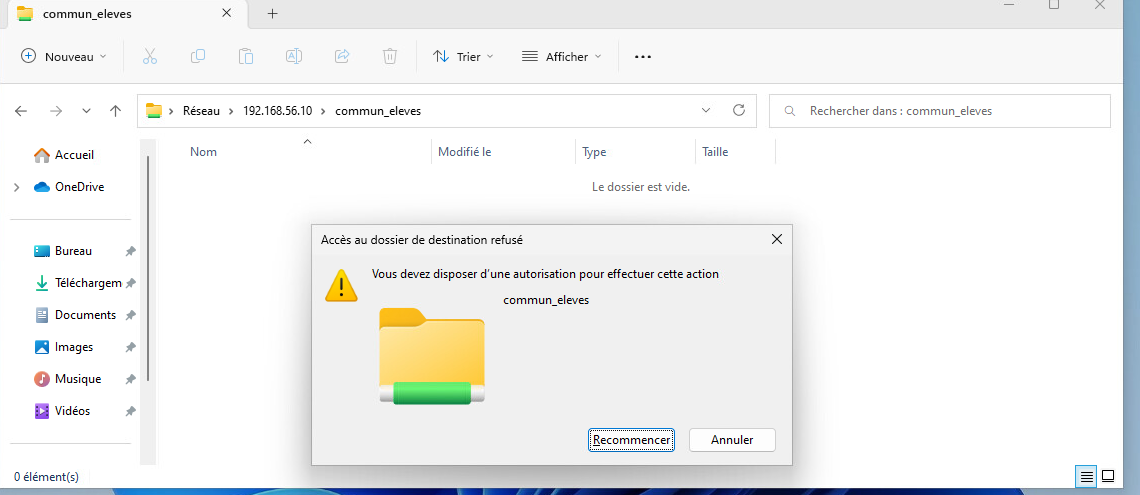
Task: Switch to details view layout icon
Action: pyautogui.click(x=1086, y=476)
